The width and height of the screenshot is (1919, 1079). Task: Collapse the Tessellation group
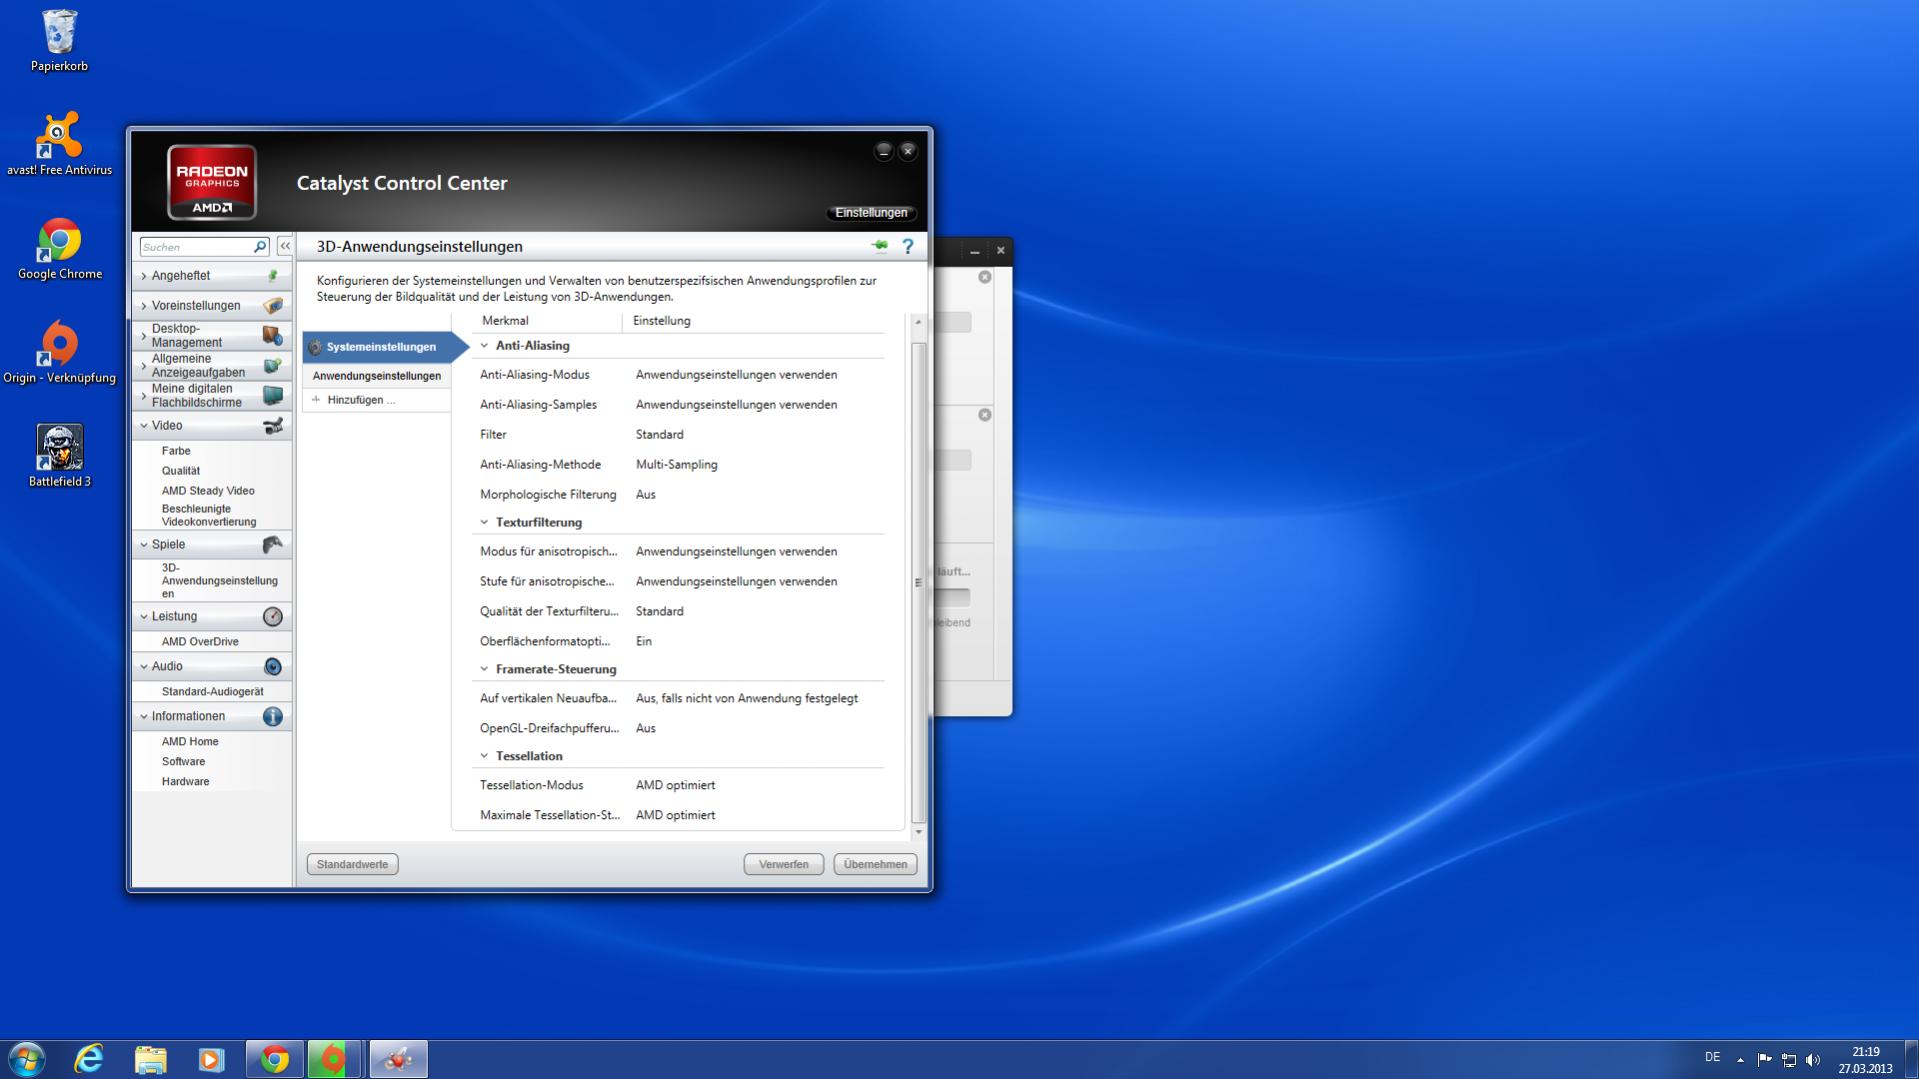pyautogui.click(x=484, y=756)
